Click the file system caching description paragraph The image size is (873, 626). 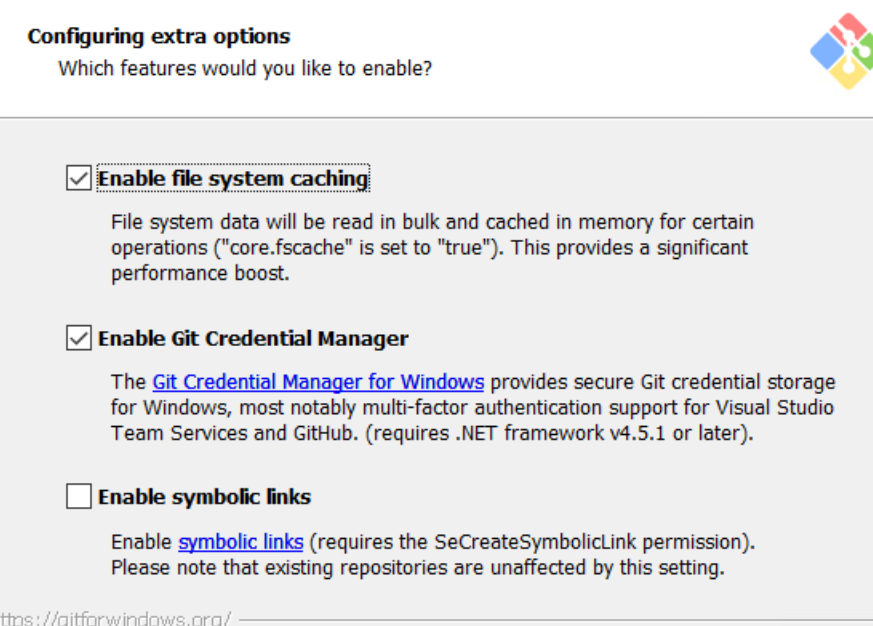(x=432, y=222)
